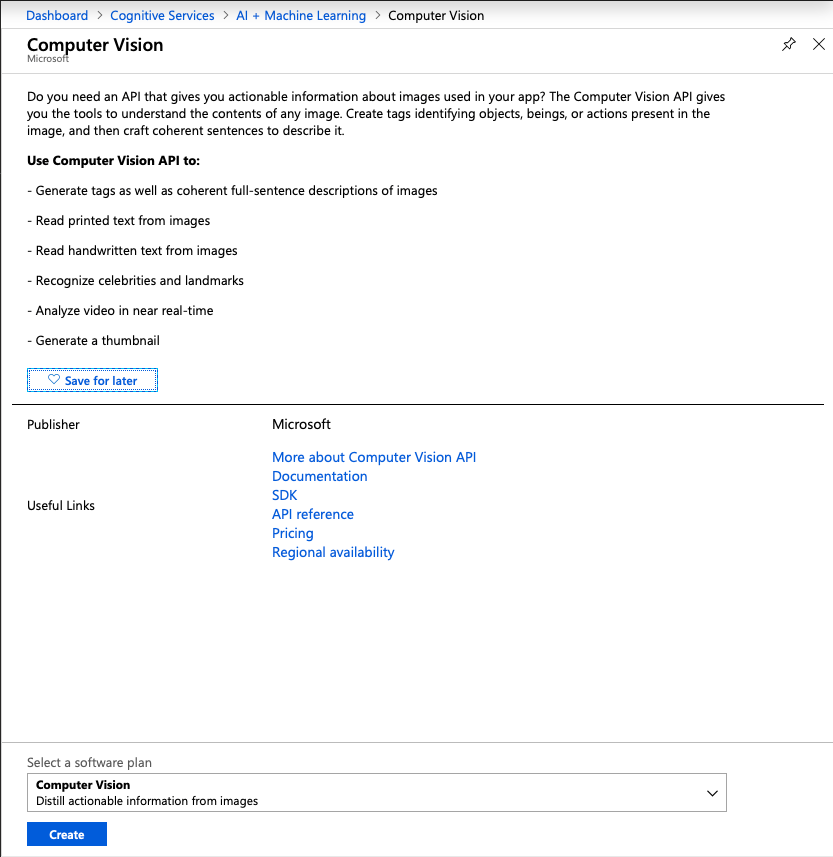Click Microsoft publisher value
The width and height of the screenshot is (833, 857).
(x=301, y=425)
